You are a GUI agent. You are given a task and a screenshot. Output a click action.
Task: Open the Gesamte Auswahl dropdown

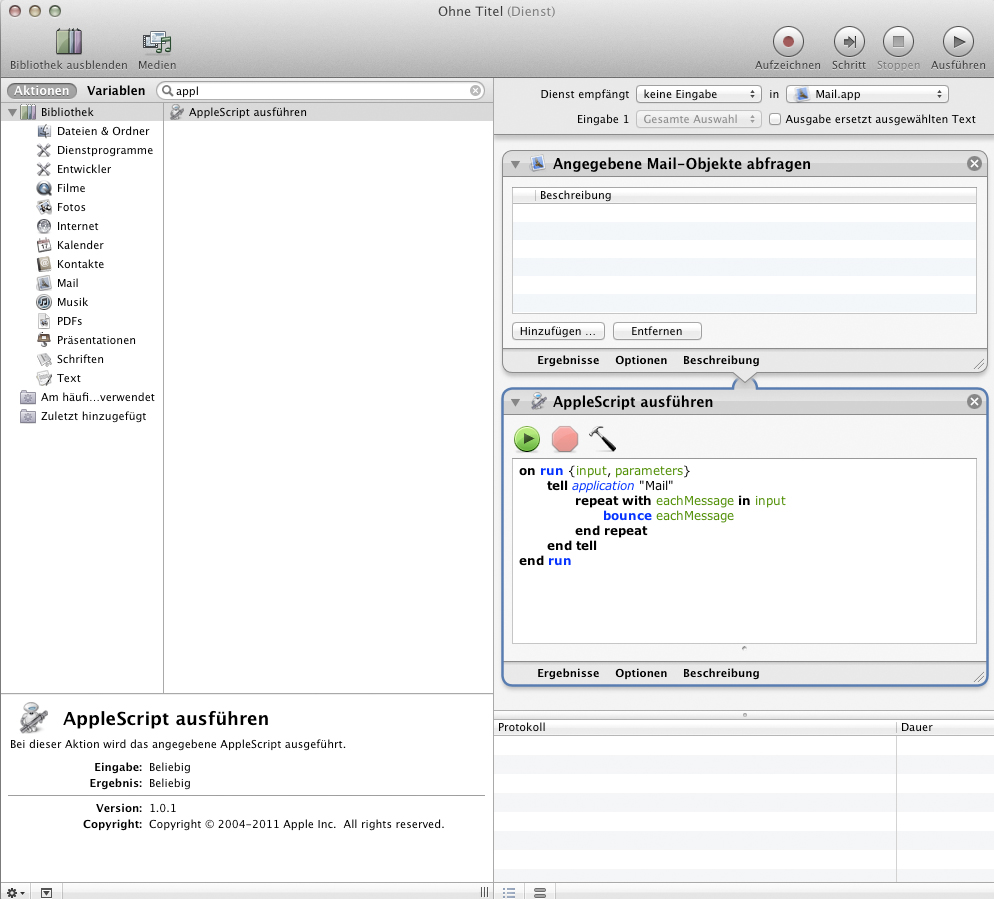point(698,119)
